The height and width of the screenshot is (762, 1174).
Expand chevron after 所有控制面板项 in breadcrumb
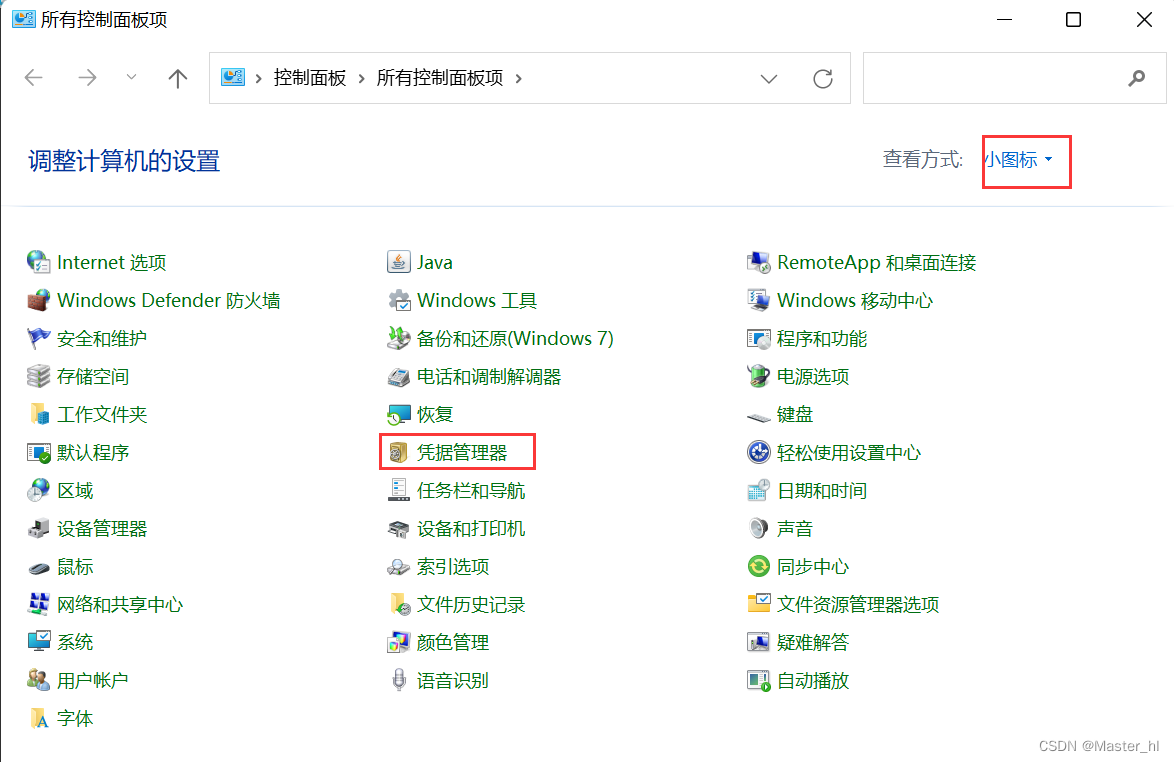tap(518, 79)
